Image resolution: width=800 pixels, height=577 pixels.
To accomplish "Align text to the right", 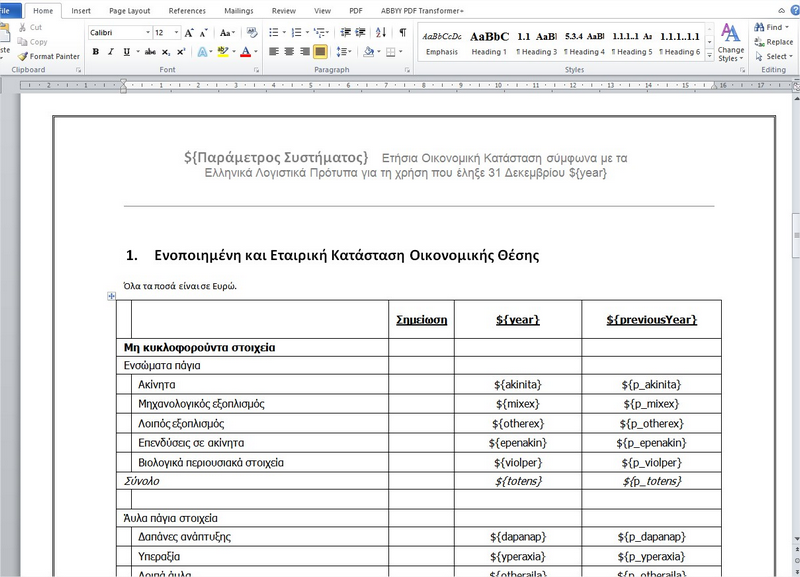I will 305,52.
